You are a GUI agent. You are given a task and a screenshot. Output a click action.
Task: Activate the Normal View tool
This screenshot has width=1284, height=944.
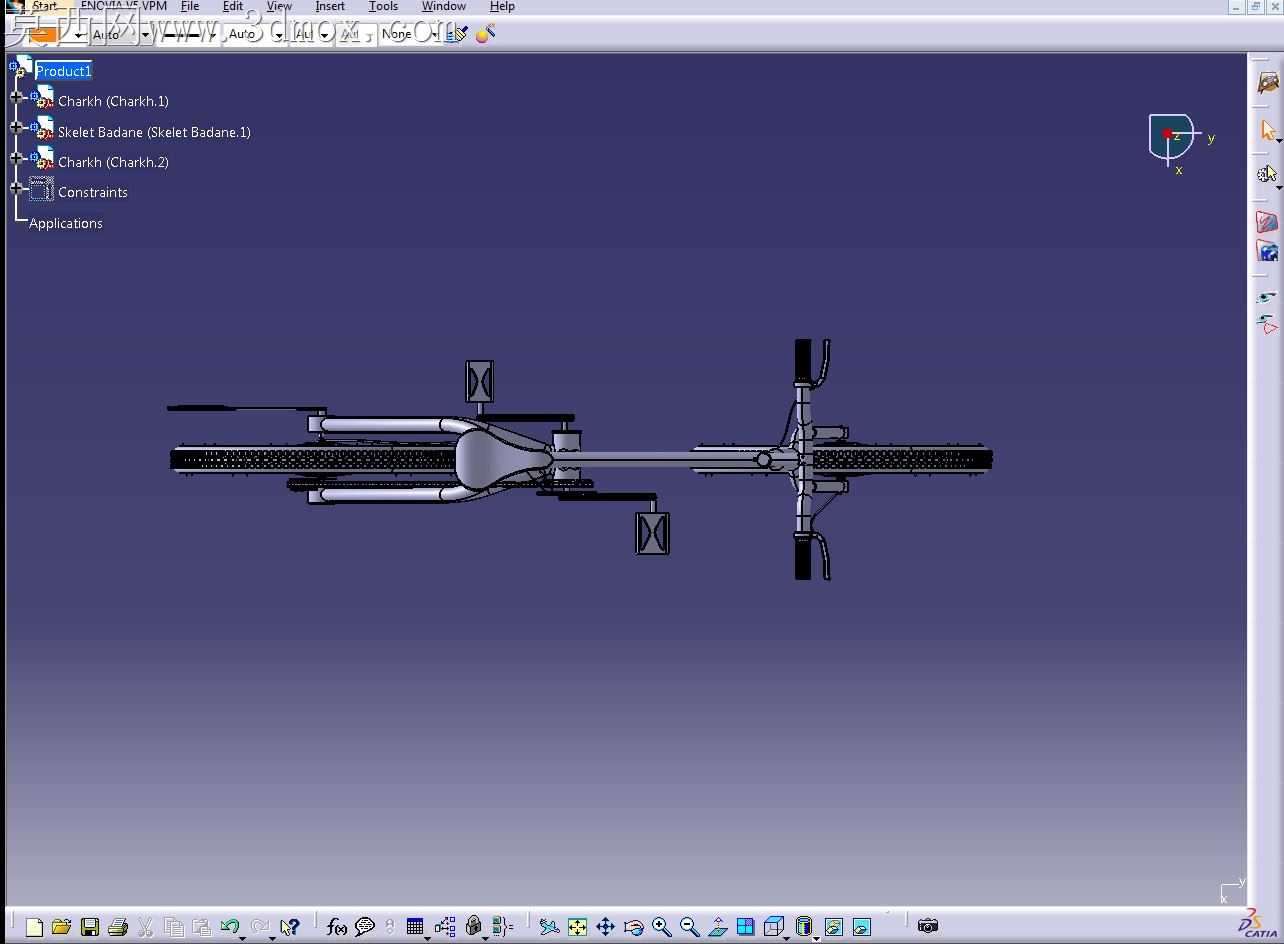(x=717, y=927)
